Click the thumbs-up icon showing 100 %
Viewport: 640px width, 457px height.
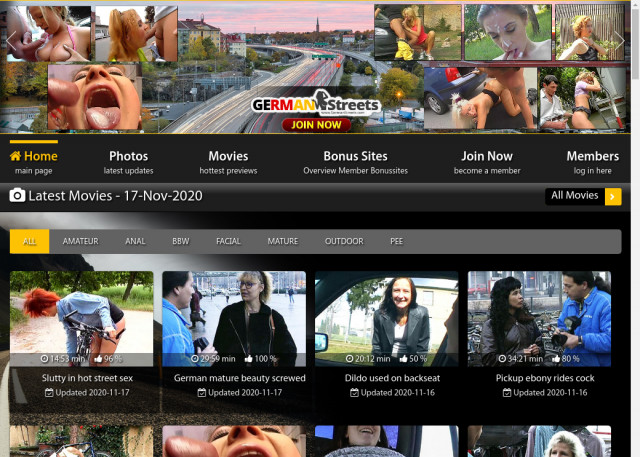(249, 359)
